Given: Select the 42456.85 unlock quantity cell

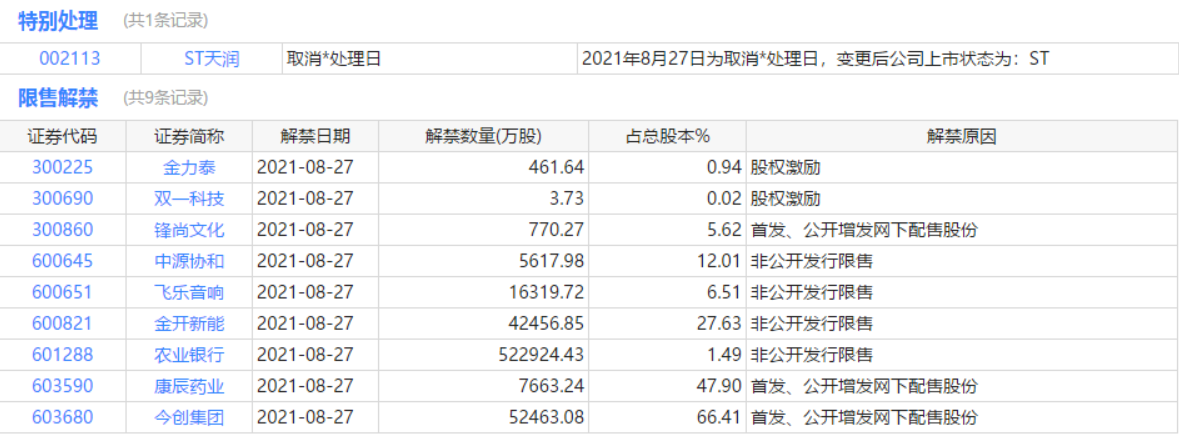Looking at the screenshot, I should click(484, 323).
